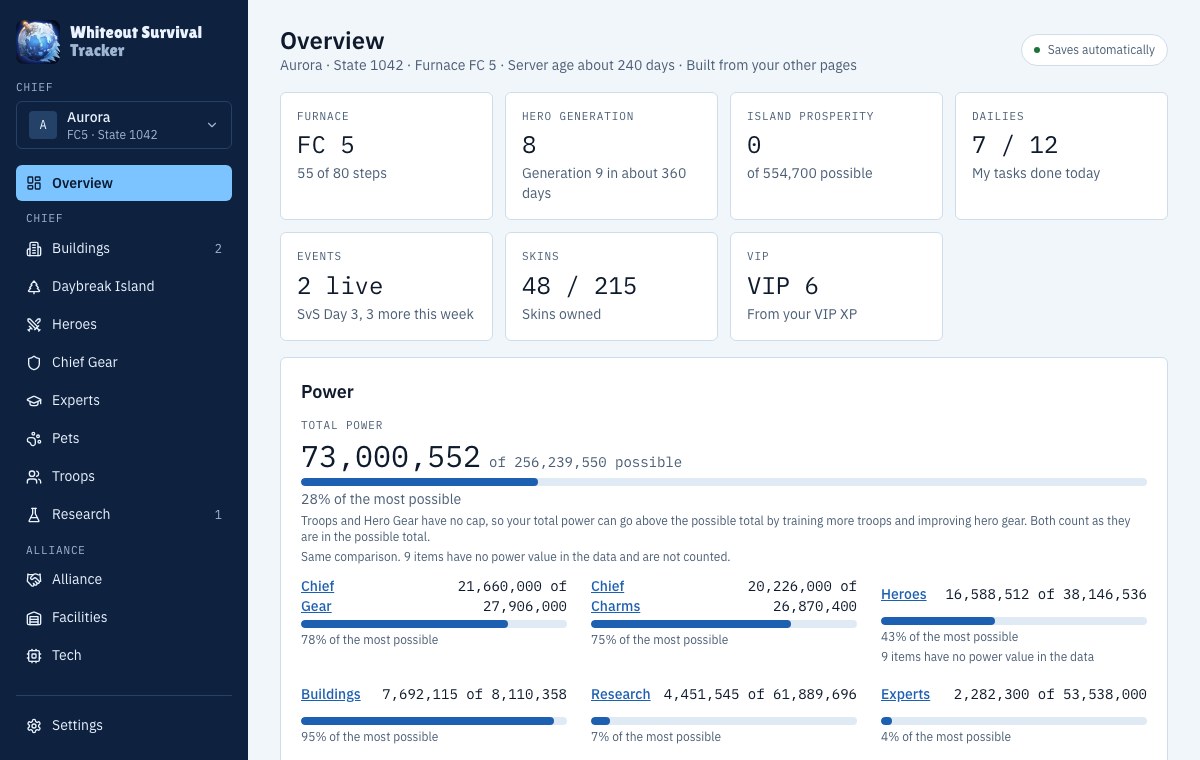Click the total power progress bar
The image size is (1200, 760).
[x=724, y=482]
